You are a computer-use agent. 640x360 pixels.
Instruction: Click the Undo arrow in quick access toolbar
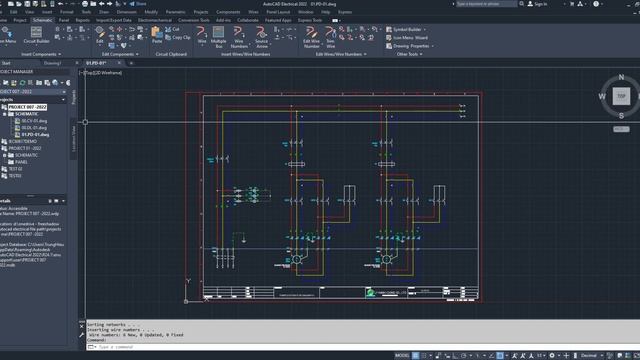tap(60, 4)
